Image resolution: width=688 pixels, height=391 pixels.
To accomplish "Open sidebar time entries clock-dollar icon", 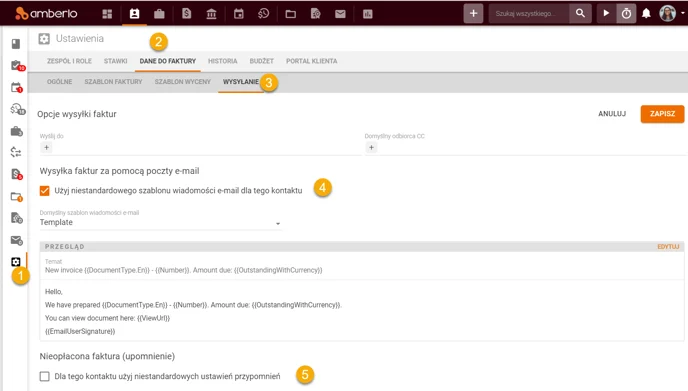I will pos(17,109).
